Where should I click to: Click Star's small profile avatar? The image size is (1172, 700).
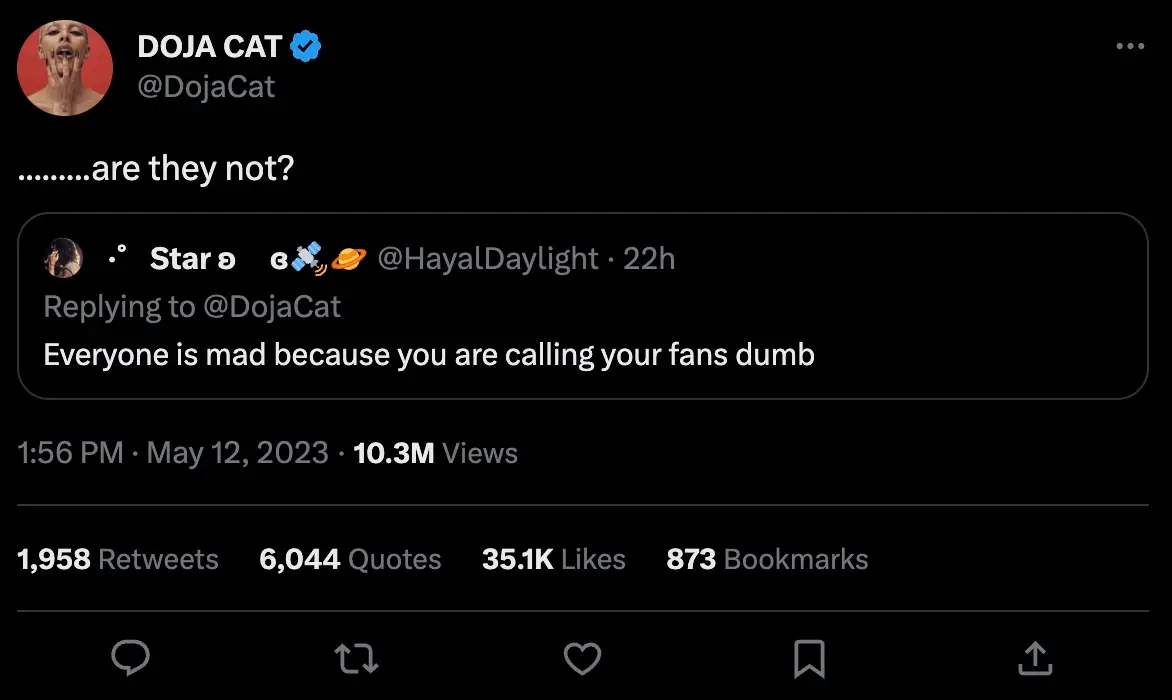64,258
